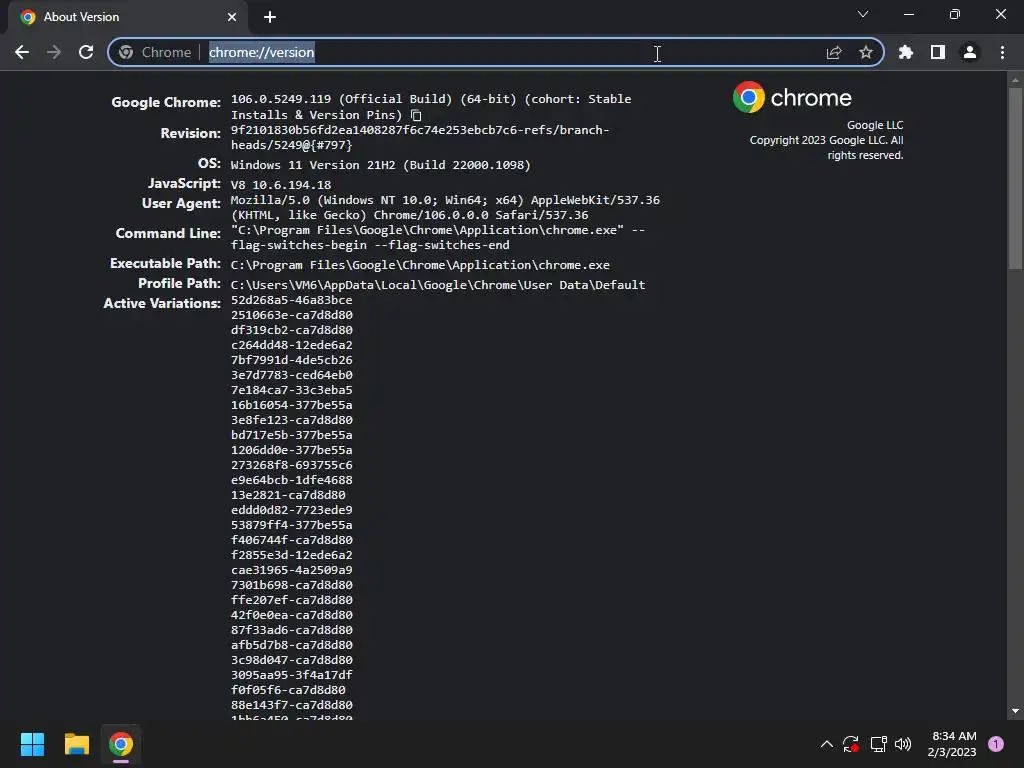
Task: Click the sync update tray icon
Action: [x=850, y=744]
